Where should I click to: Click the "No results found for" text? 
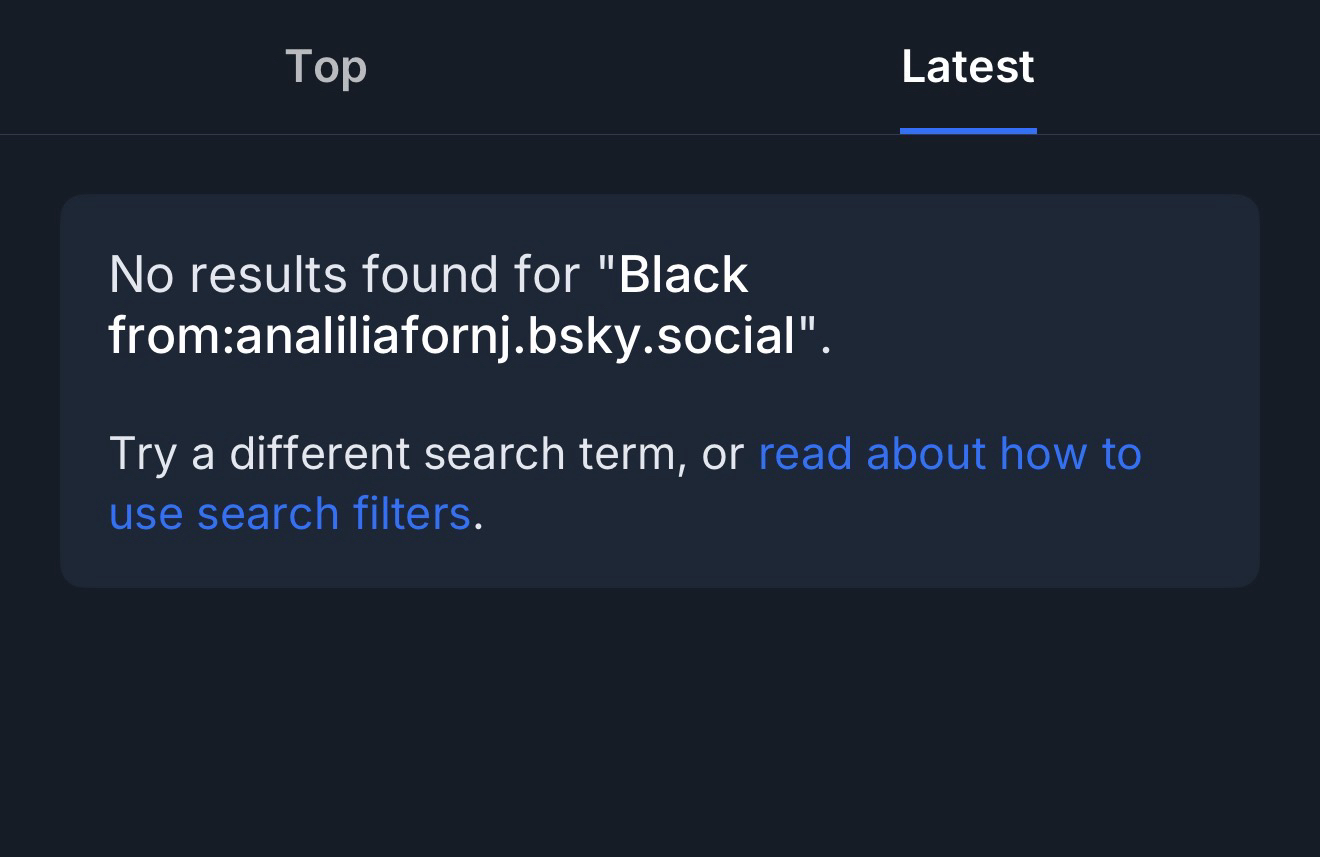tap(344, 275)
